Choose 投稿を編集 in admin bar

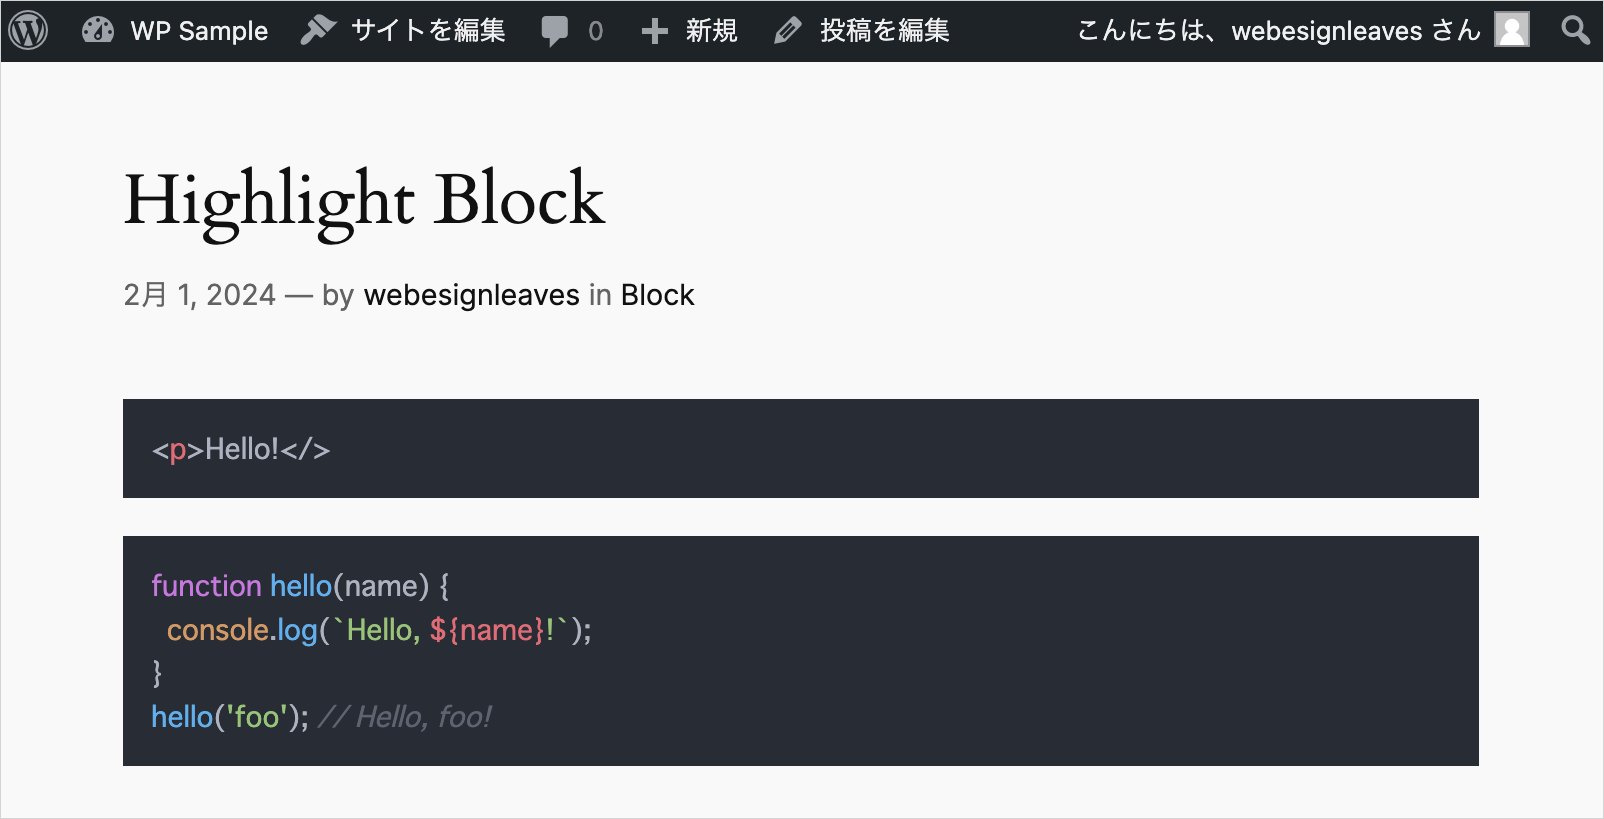[884, 31]
